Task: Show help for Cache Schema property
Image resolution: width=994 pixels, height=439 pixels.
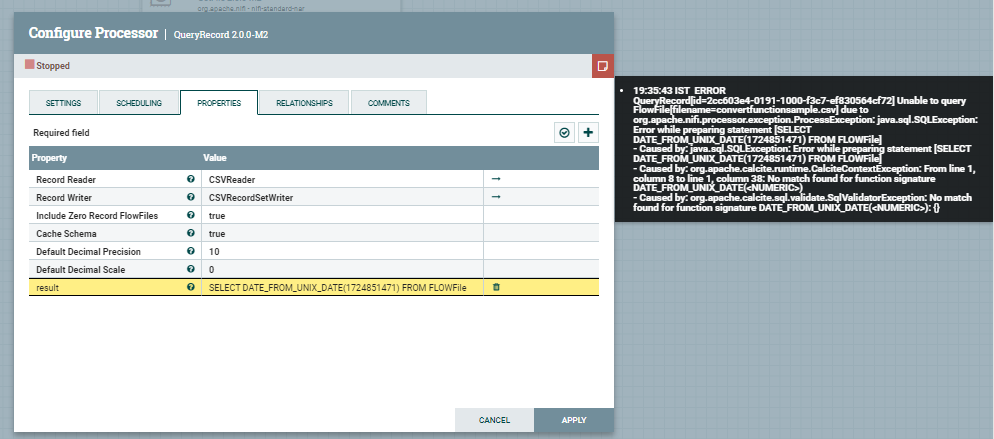Action: pos(190,233)
